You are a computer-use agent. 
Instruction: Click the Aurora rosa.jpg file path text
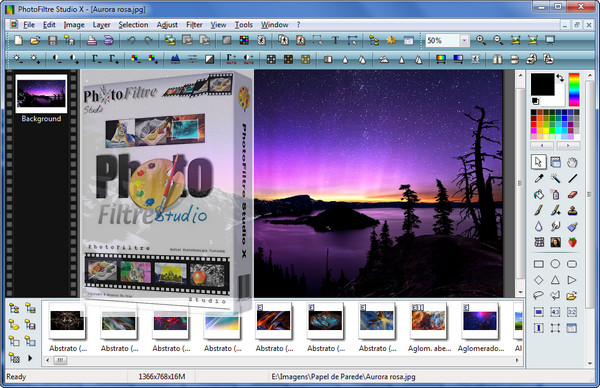(x=343, y=377)
